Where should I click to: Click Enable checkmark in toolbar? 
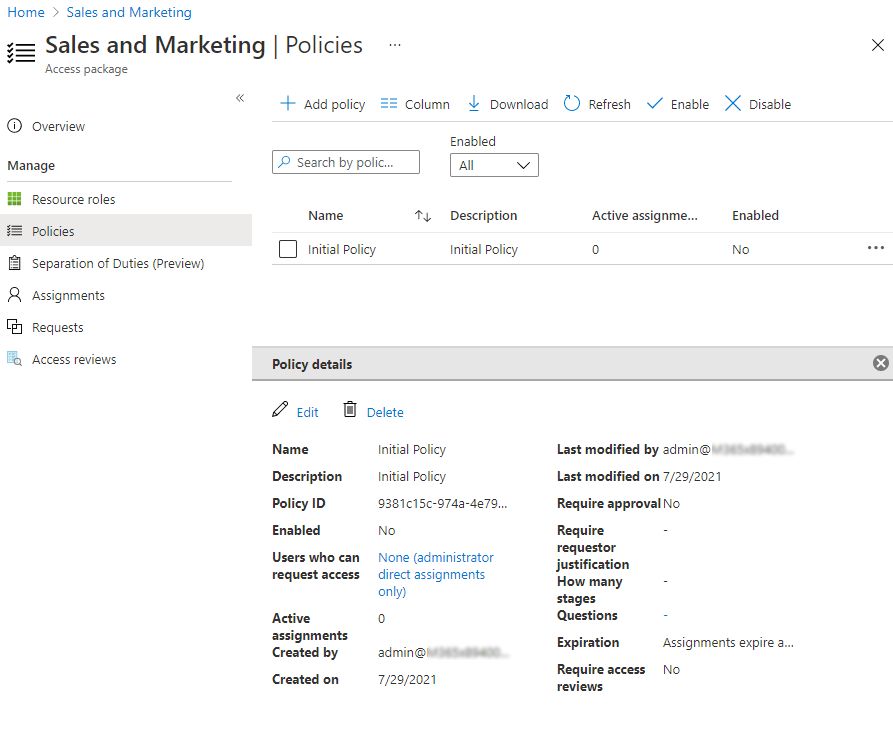click(x=655, y=104)
